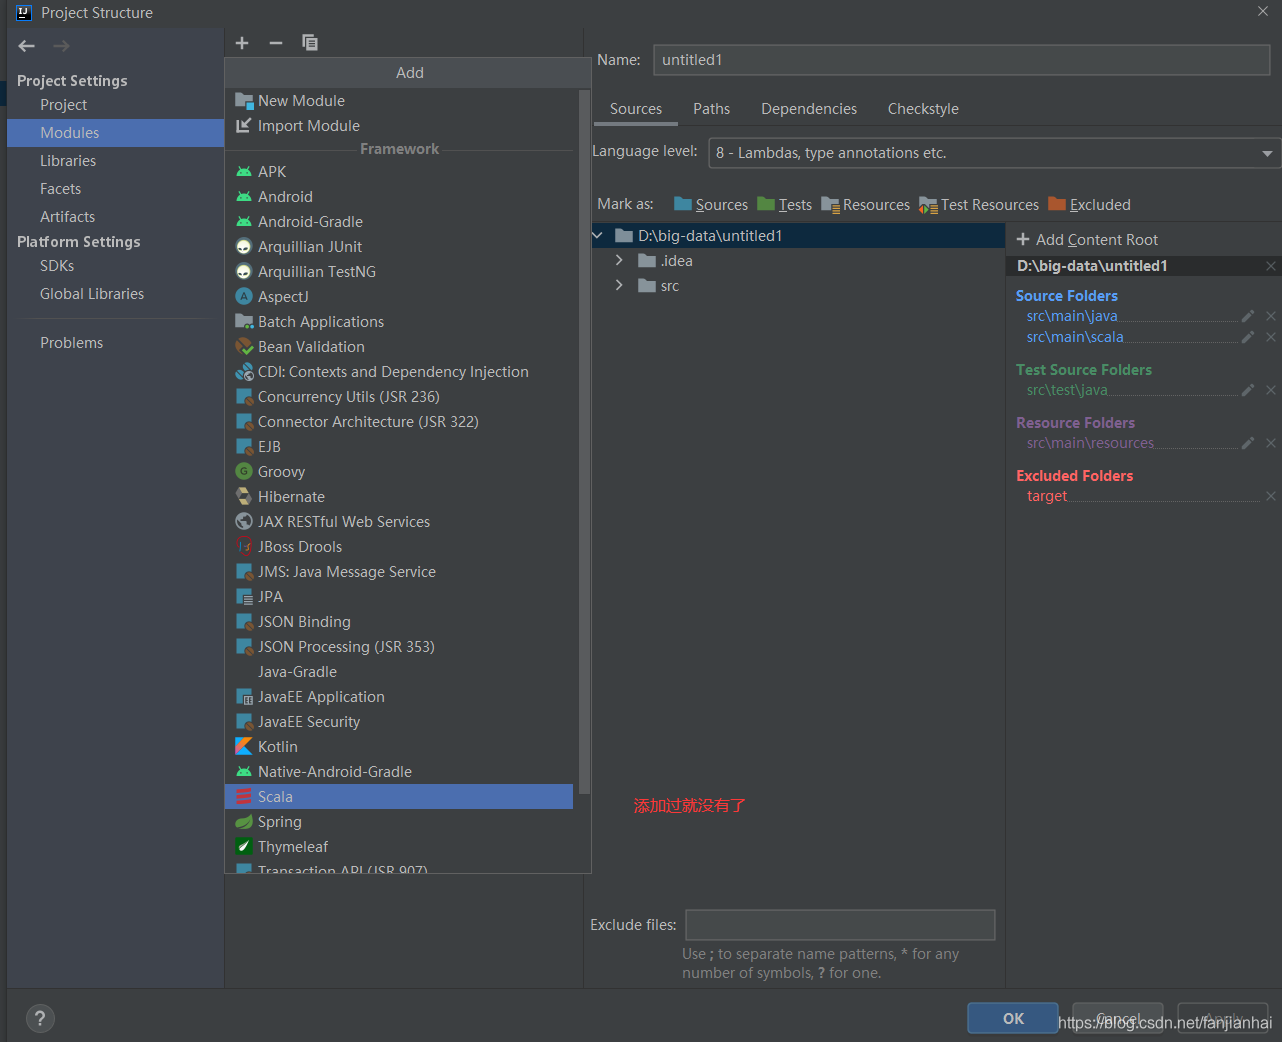Open Facets settings section
Screen dimensions: 1282x1042
pyautogui.click(x=115, y=189)
